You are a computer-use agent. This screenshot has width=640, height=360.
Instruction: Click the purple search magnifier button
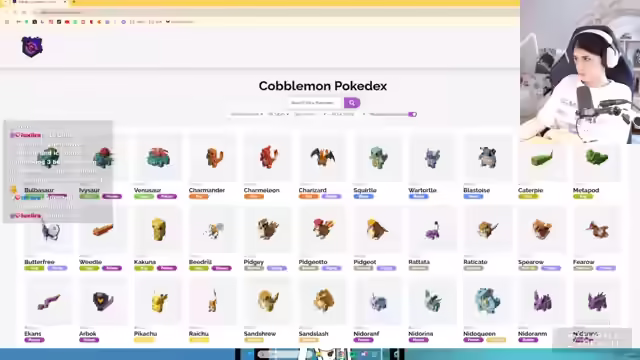[352, 103]
